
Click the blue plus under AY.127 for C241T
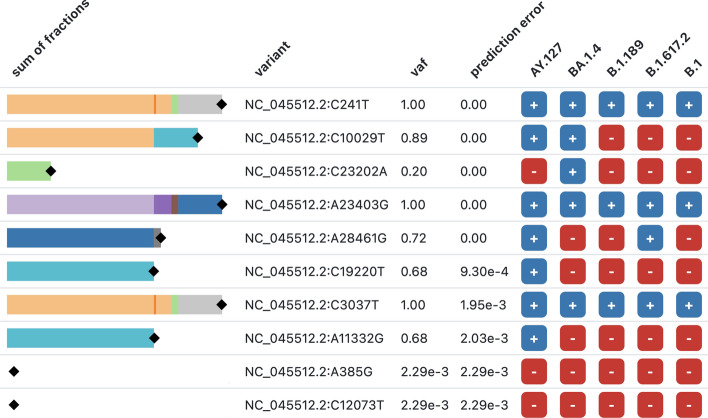(534, 105)
